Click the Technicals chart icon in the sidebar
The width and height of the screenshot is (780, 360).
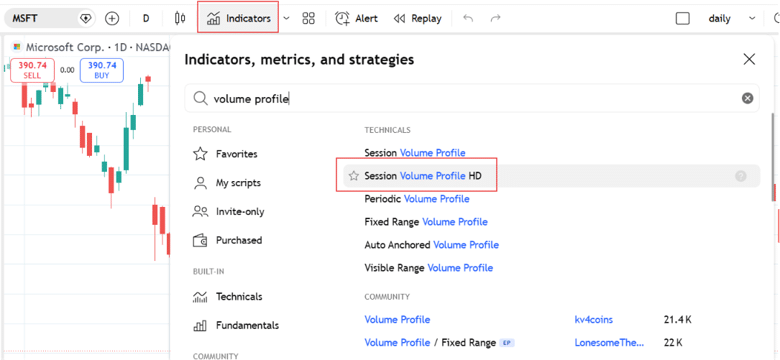point(200,297)
